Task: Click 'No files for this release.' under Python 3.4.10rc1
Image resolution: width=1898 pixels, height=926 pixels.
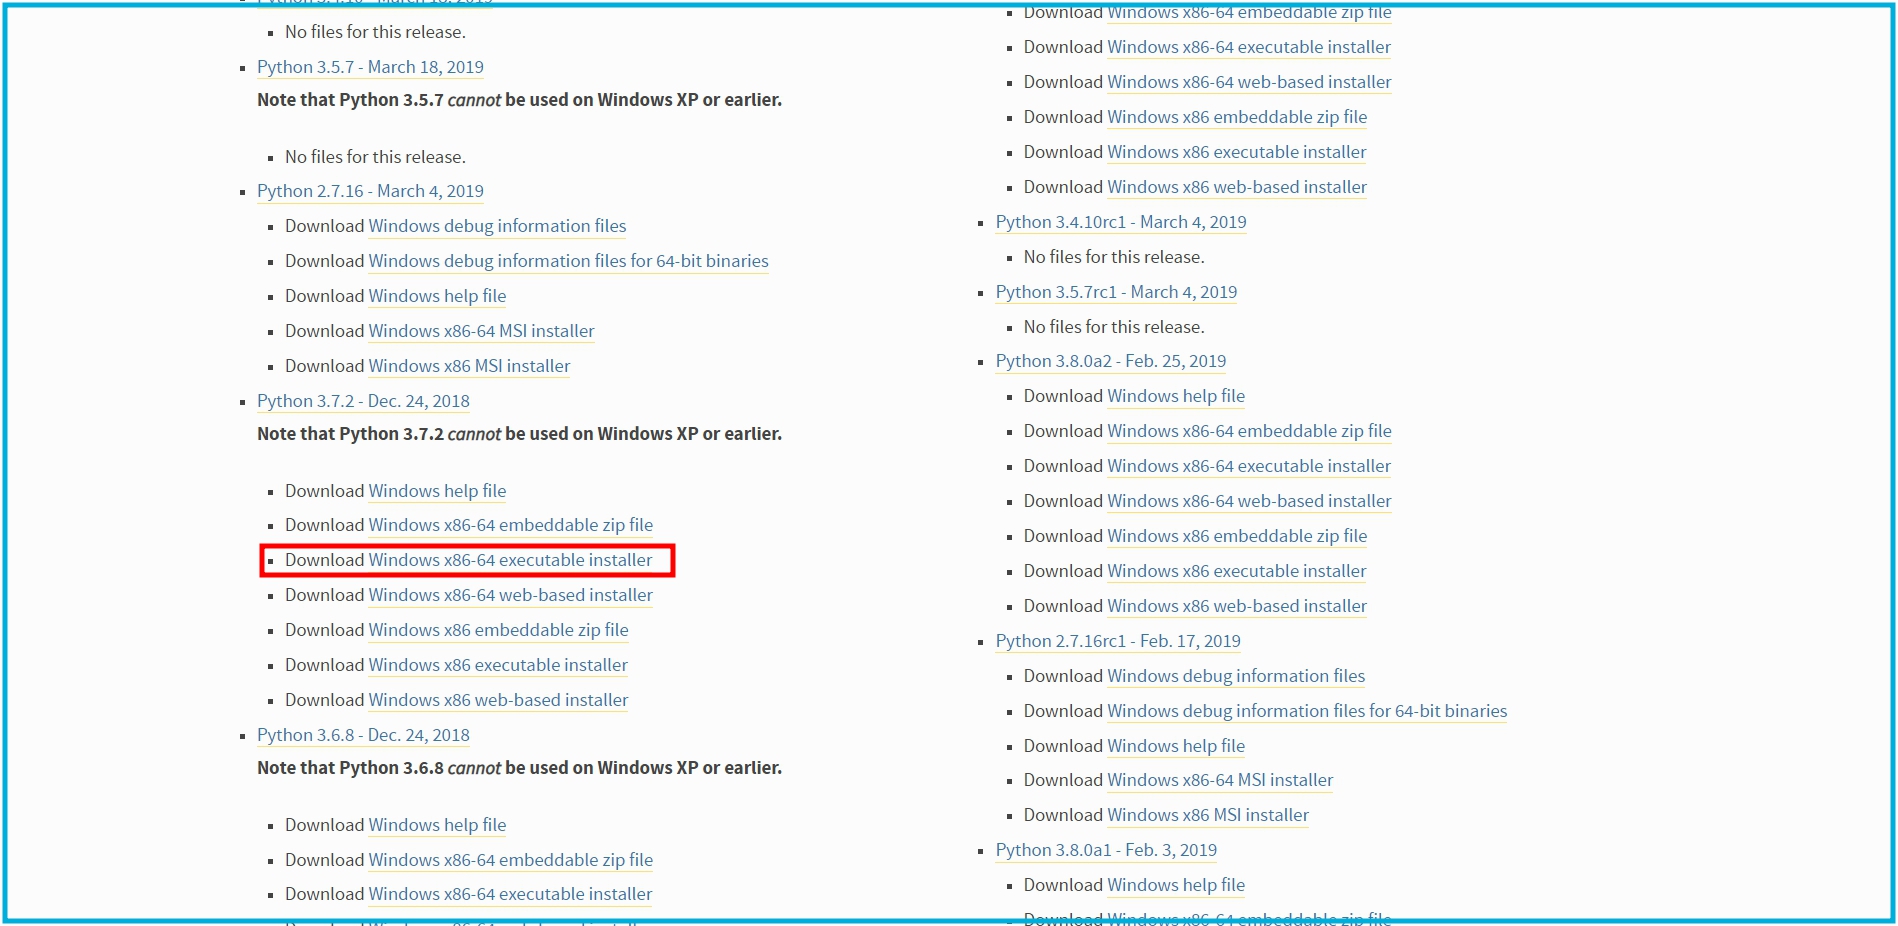Action: (x=1114, y=257)
